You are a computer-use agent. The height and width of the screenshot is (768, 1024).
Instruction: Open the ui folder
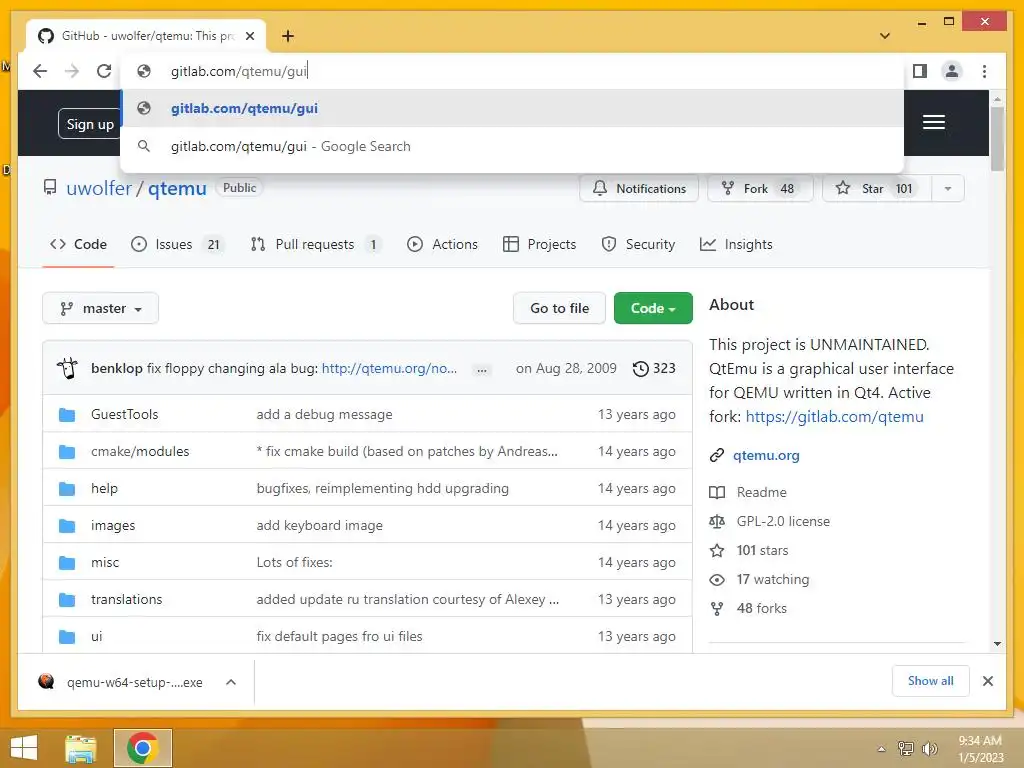97,636
